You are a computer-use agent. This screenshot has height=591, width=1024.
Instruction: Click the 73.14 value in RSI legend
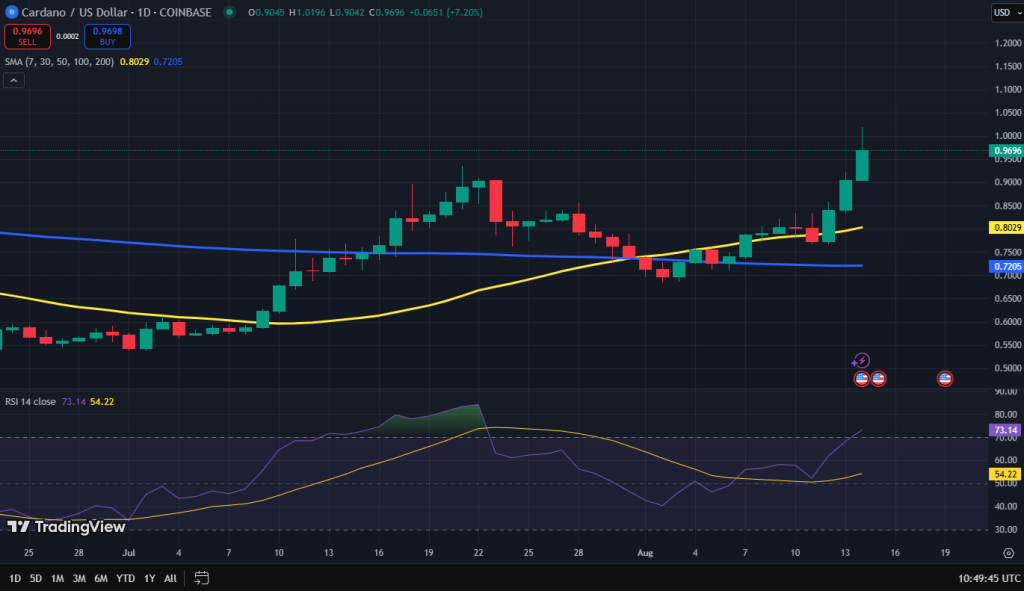[x=73, y=402]
